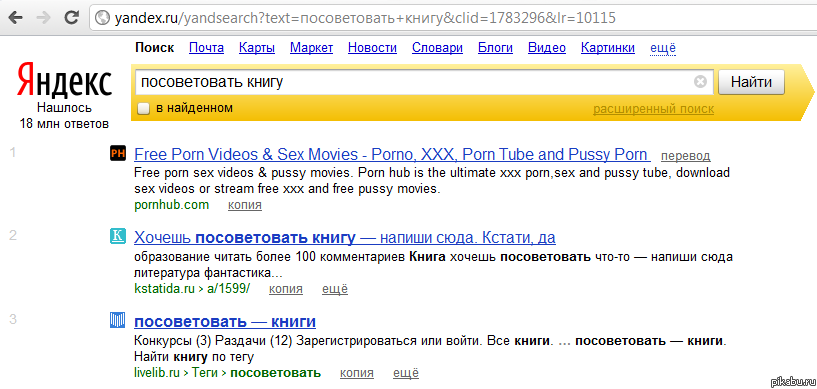Click 'перевод' next to first result
The height and width of the screenshot is (389, 817).
click(x=685, y=156)
